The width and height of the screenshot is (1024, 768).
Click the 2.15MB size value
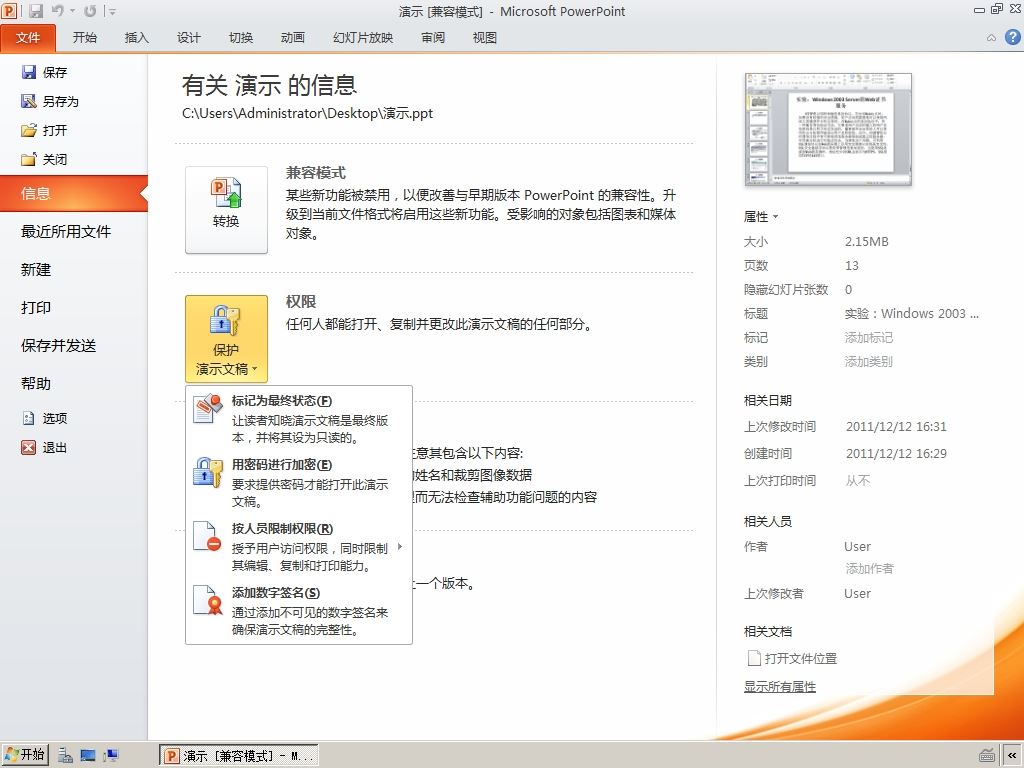click(x=867, y=242)
